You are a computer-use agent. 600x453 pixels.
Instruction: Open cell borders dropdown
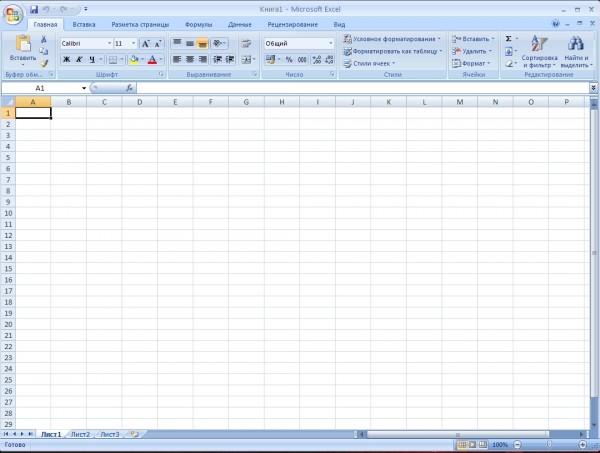(x=122, y=59)
